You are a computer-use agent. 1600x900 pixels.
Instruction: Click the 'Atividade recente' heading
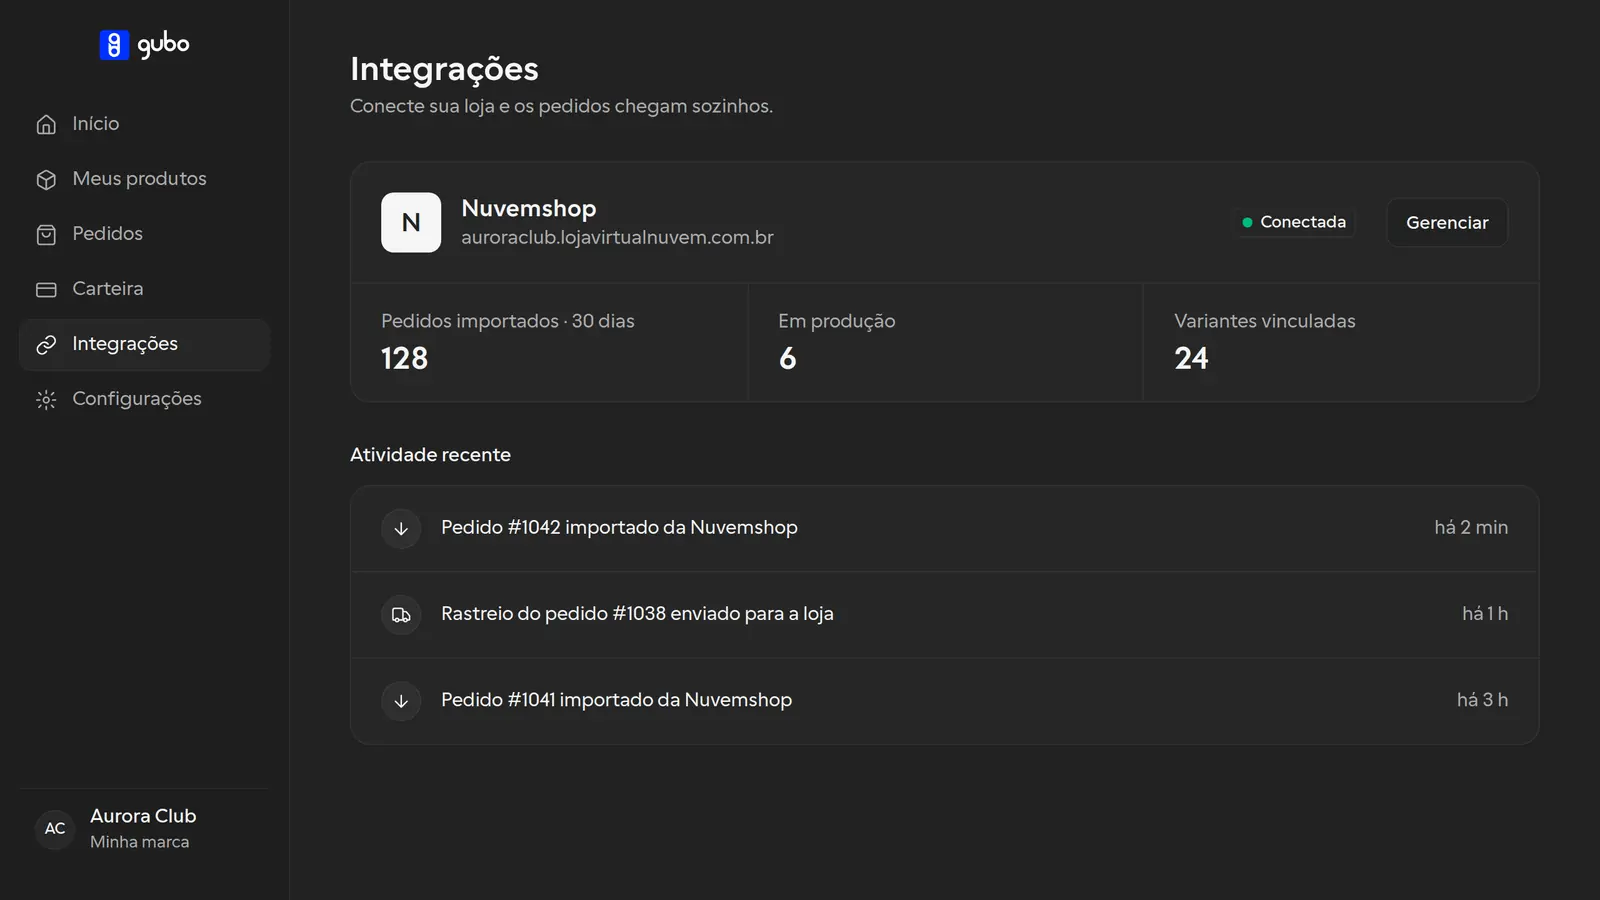point(430,455)
